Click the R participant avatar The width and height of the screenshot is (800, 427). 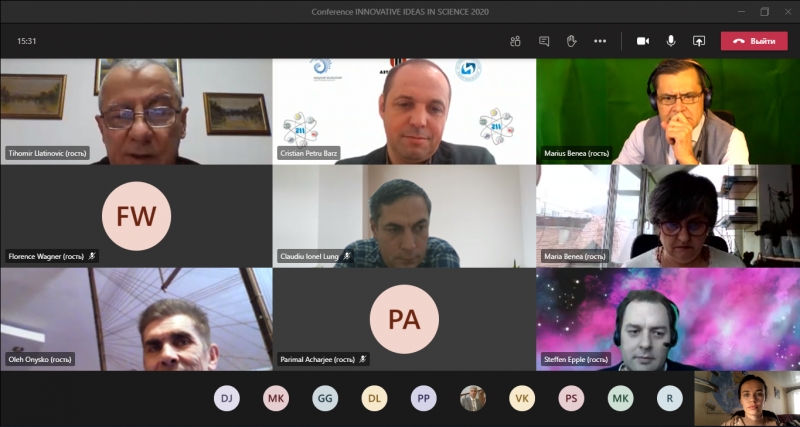pos(669,398)
